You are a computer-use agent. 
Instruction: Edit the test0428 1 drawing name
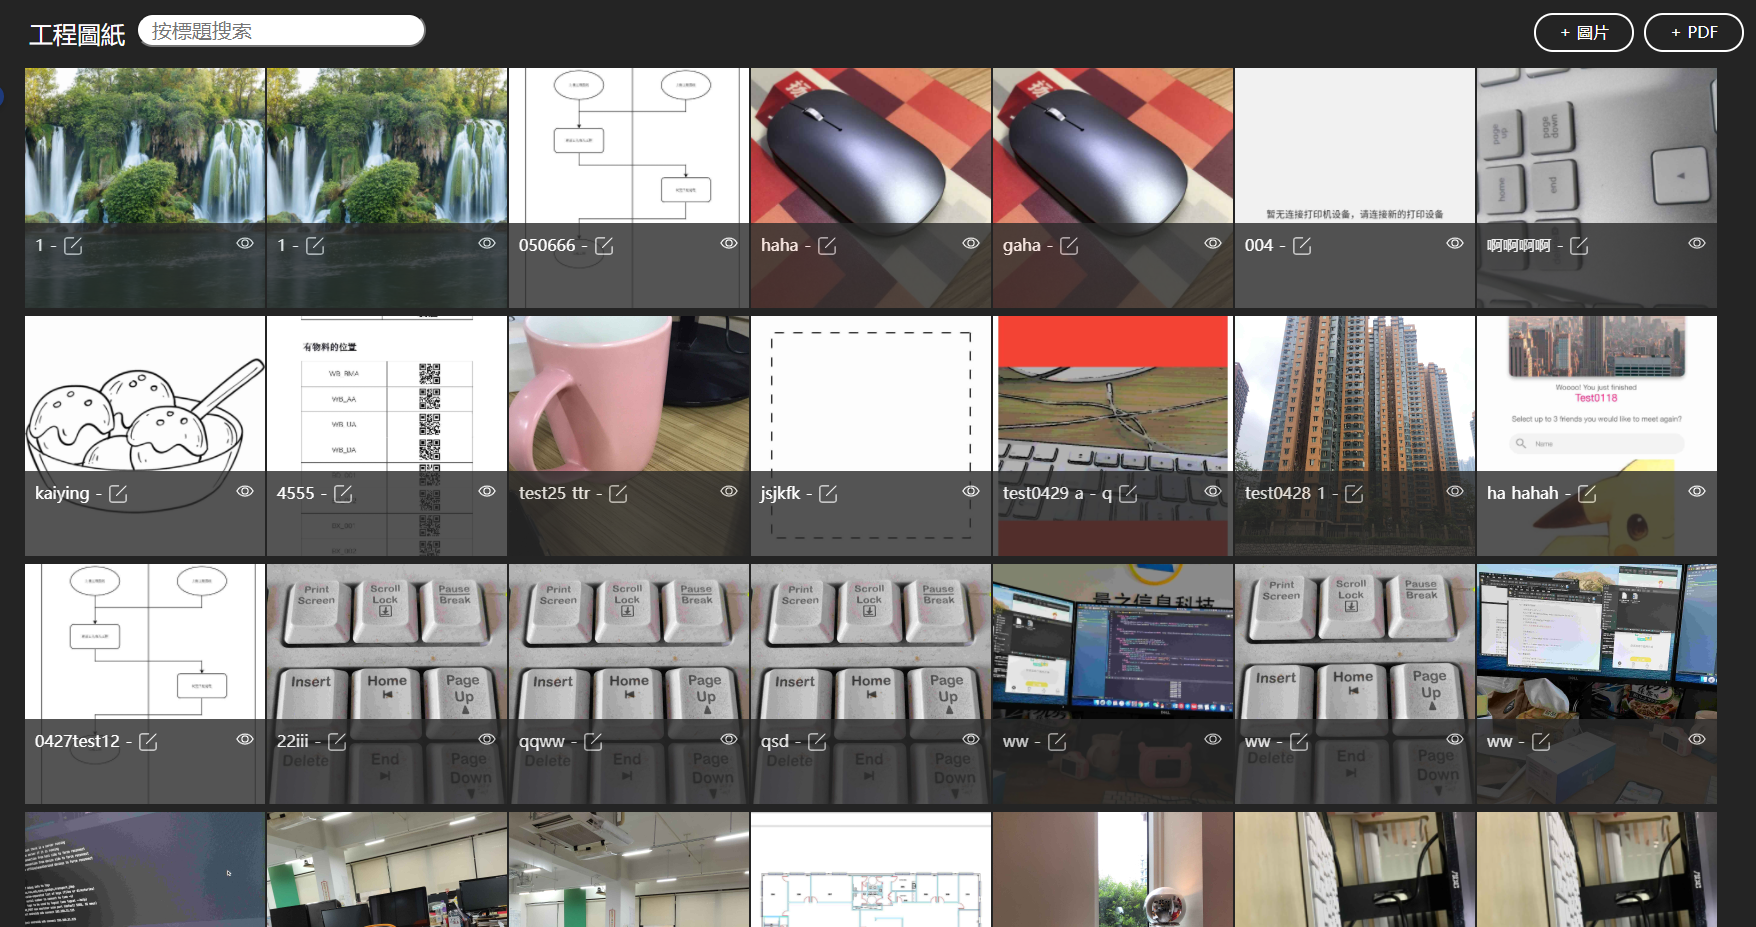(x=1354, y=493)
